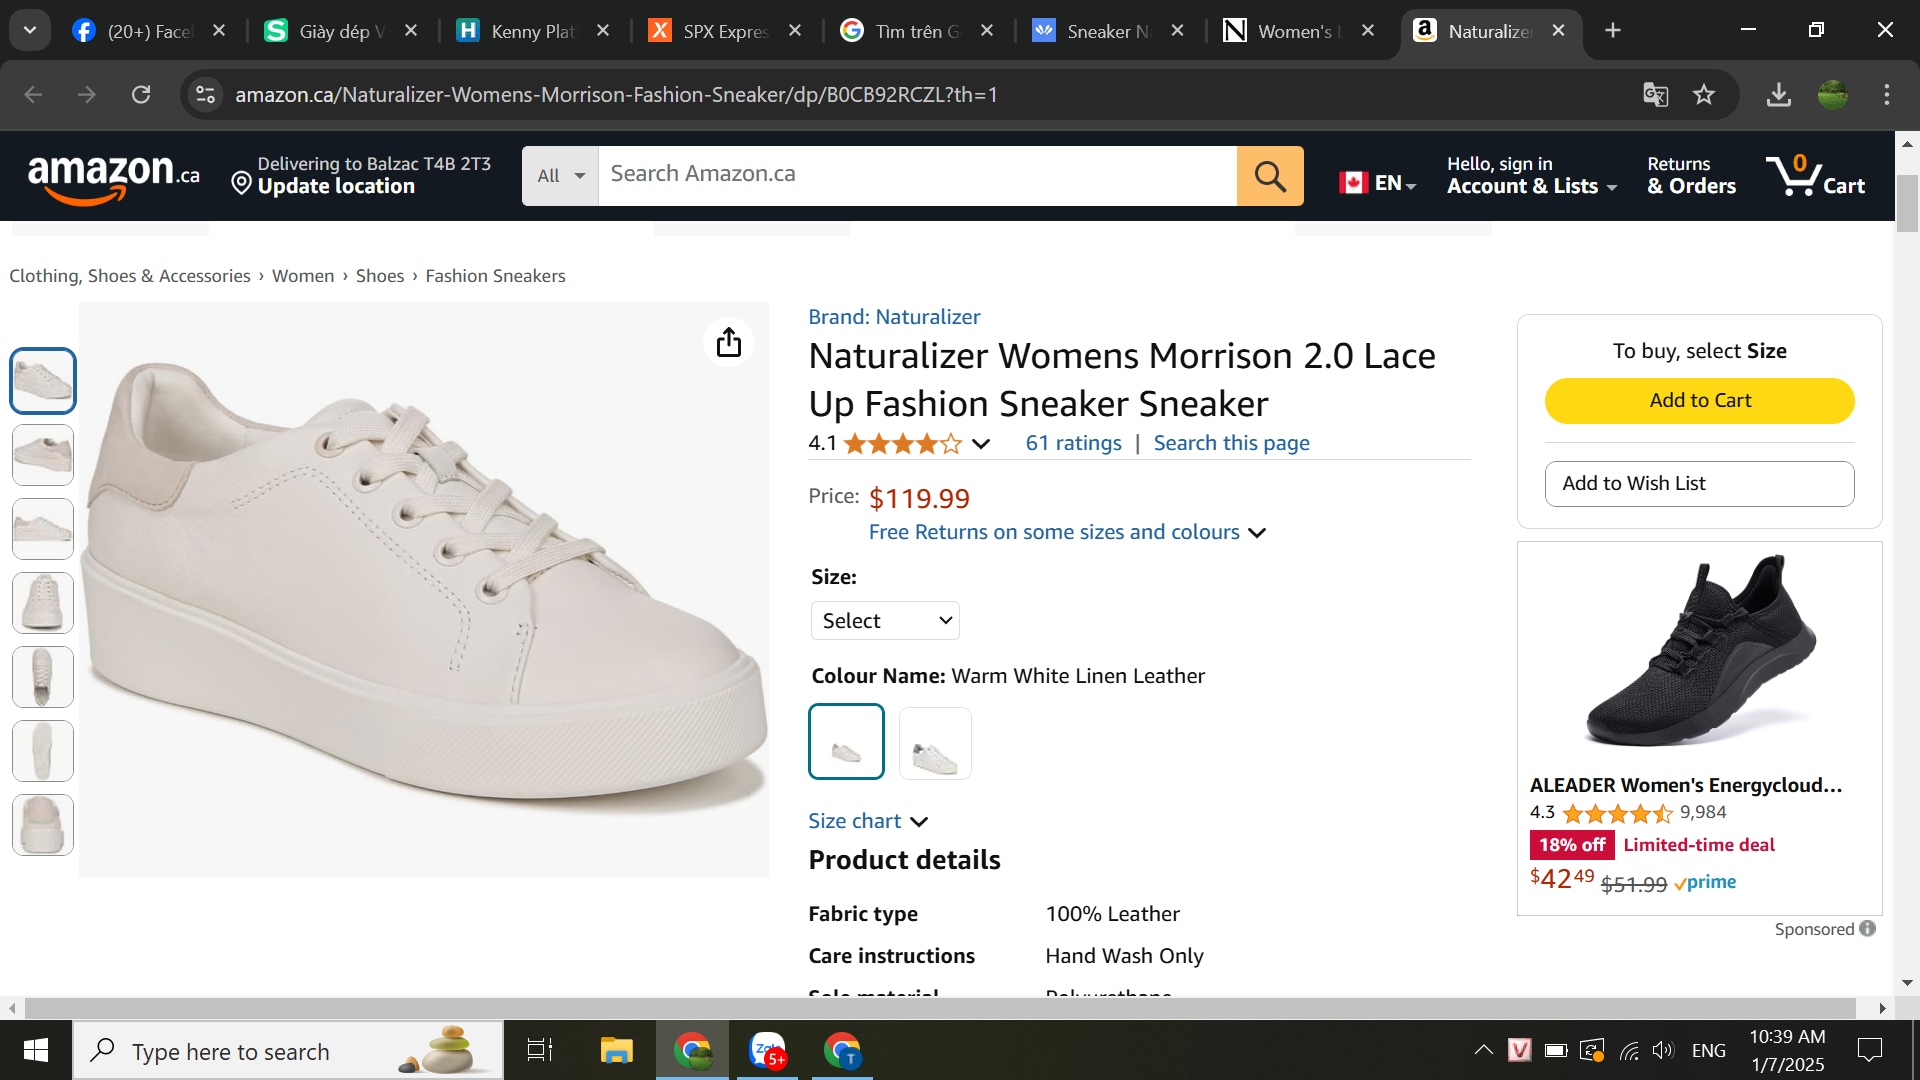Image resolution: width=1920 pixels, height=1080 pixels.
Task: Choose the second colour swatch option
Action: pos(935,743)
